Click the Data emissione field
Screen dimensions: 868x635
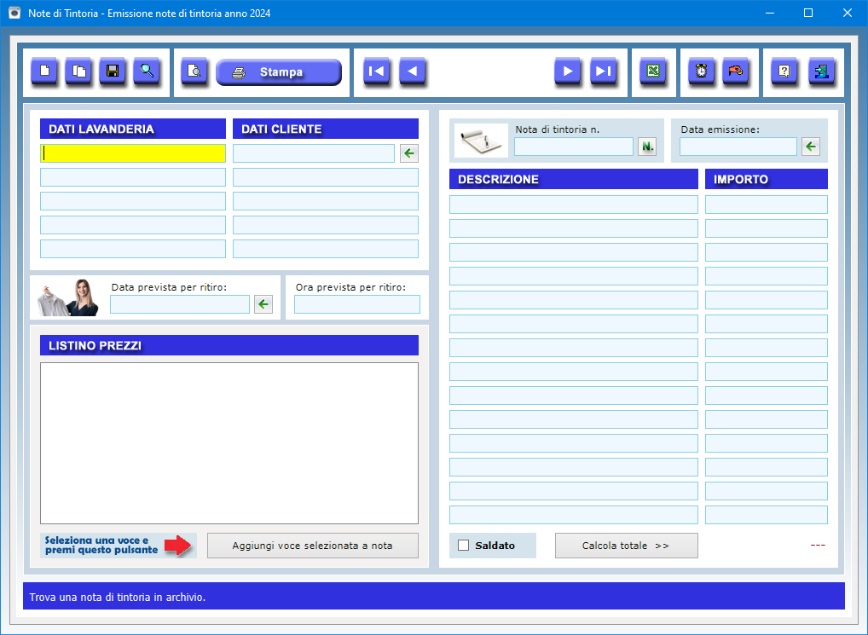(738, 147)
